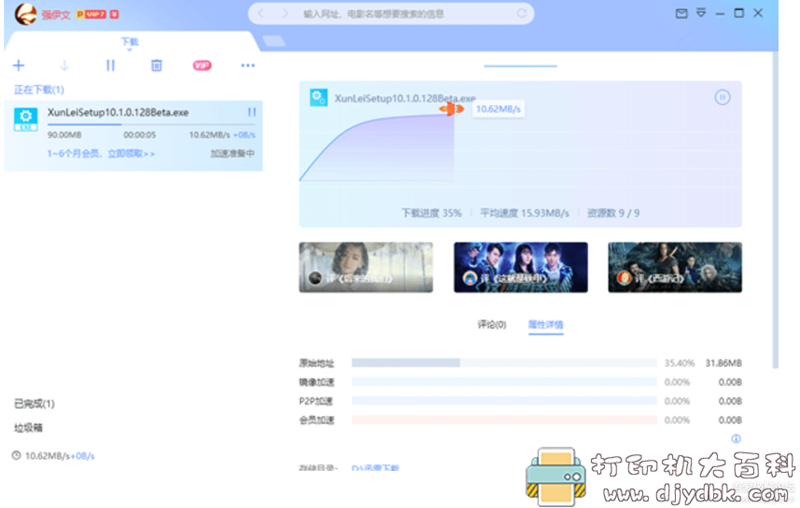The width and height of the screenshot is (800, 508).
Task: Open the middle blue movie review thumbnail
Action: pos(520,267)
